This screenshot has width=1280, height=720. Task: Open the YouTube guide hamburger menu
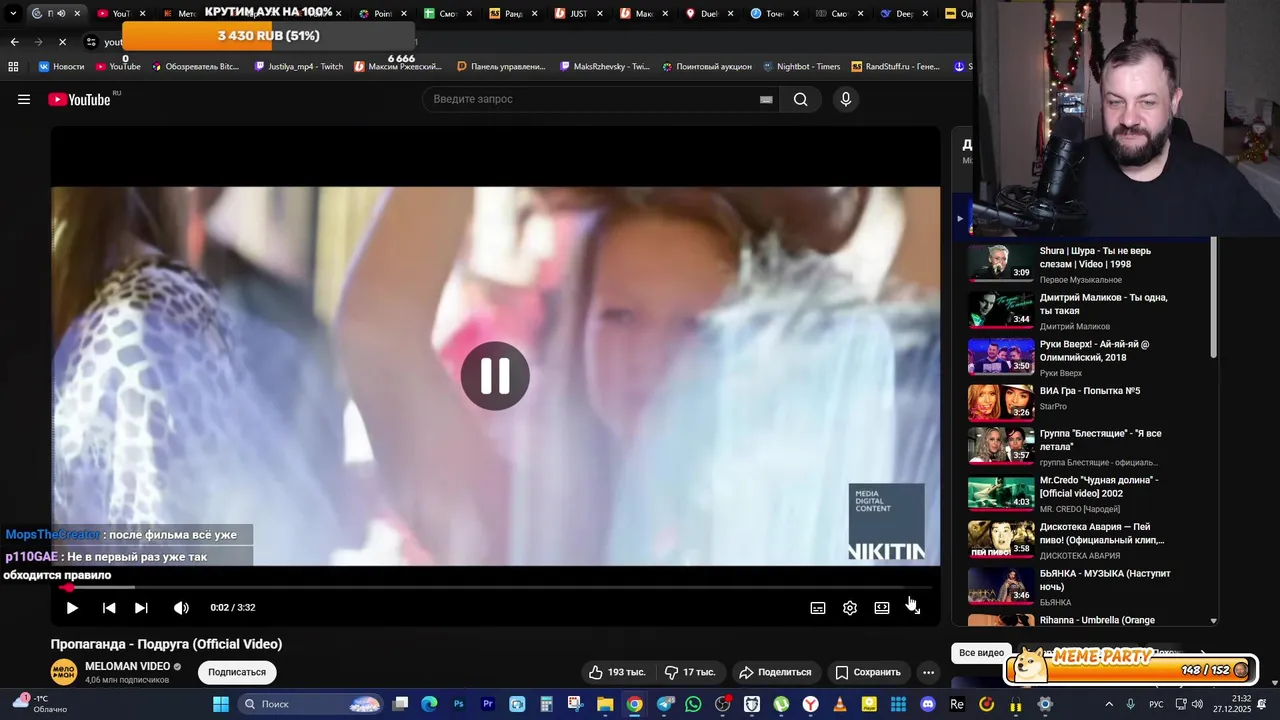coord(24,99)
